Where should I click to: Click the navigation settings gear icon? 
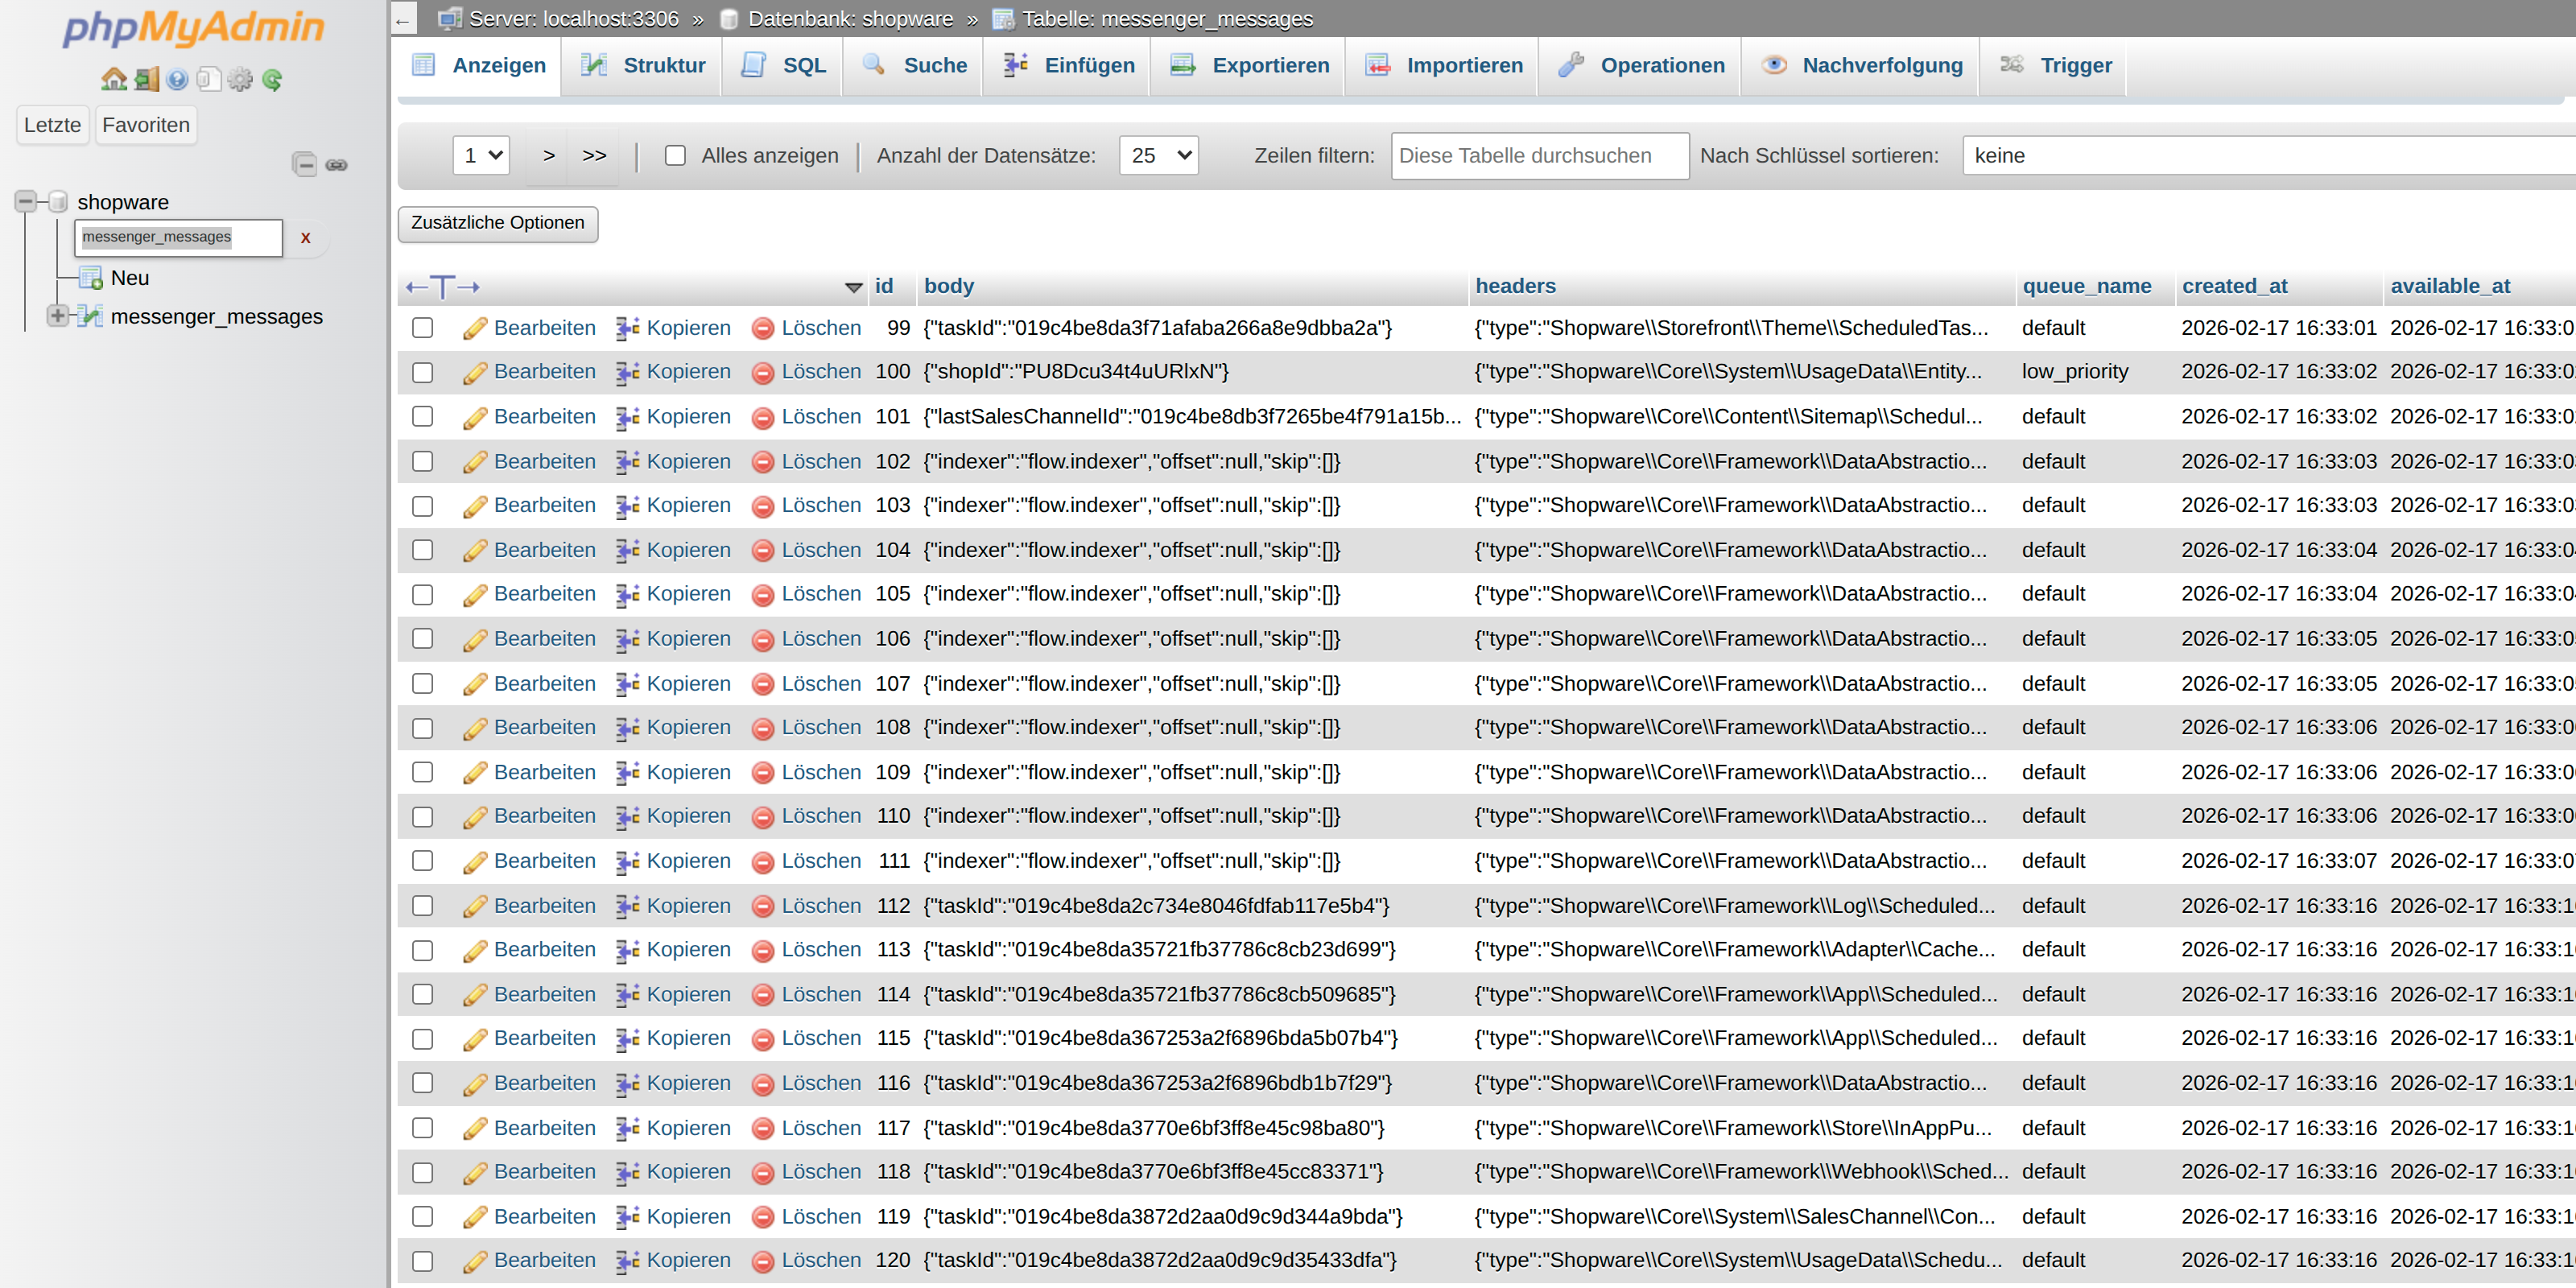pyautogui.click(x=240, y=80)
